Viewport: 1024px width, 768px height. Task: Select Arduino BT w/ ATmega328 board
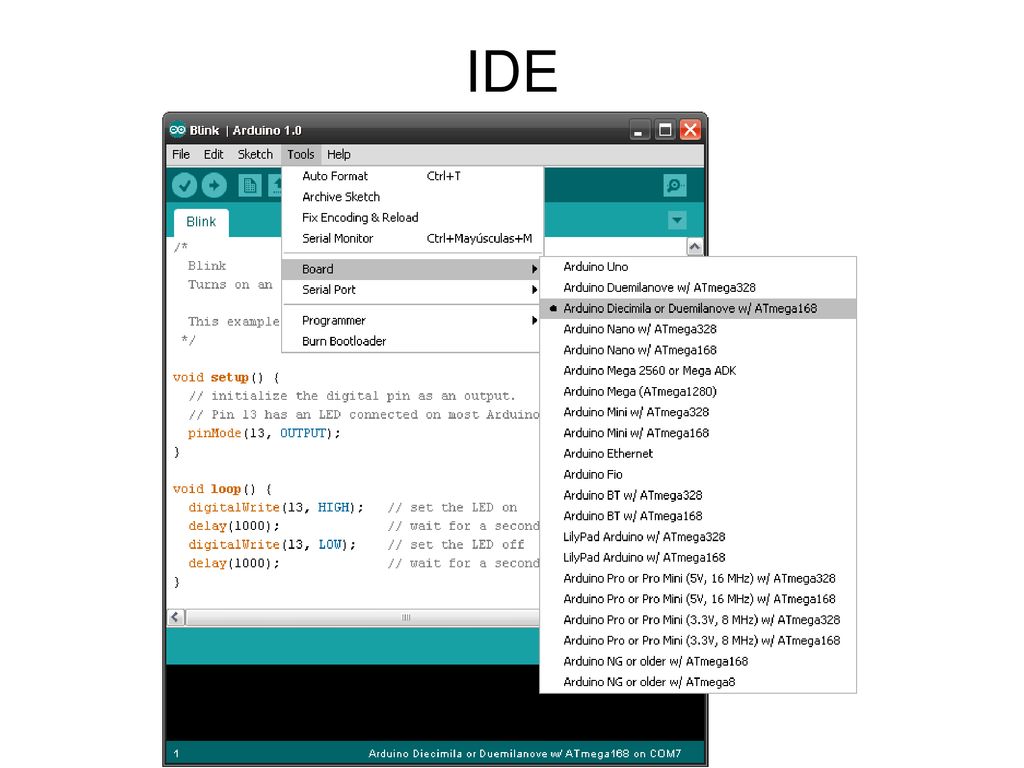point(698,496)
